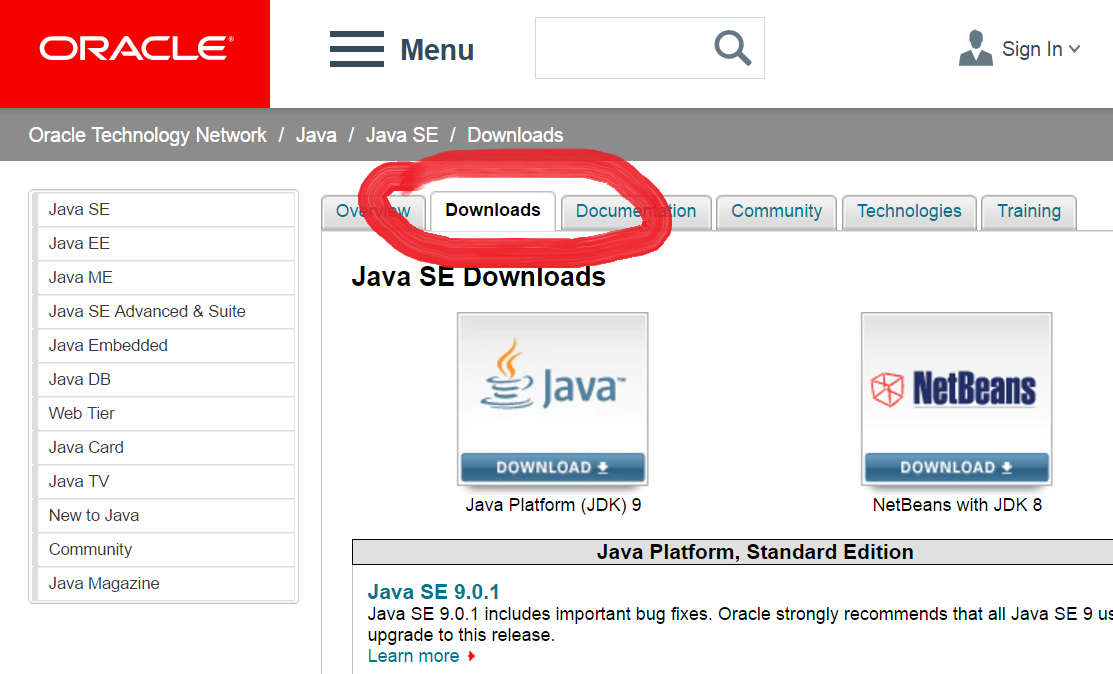Open Java TV in the sidebar
Screen dimensions: 1113x674
[164, 482]
